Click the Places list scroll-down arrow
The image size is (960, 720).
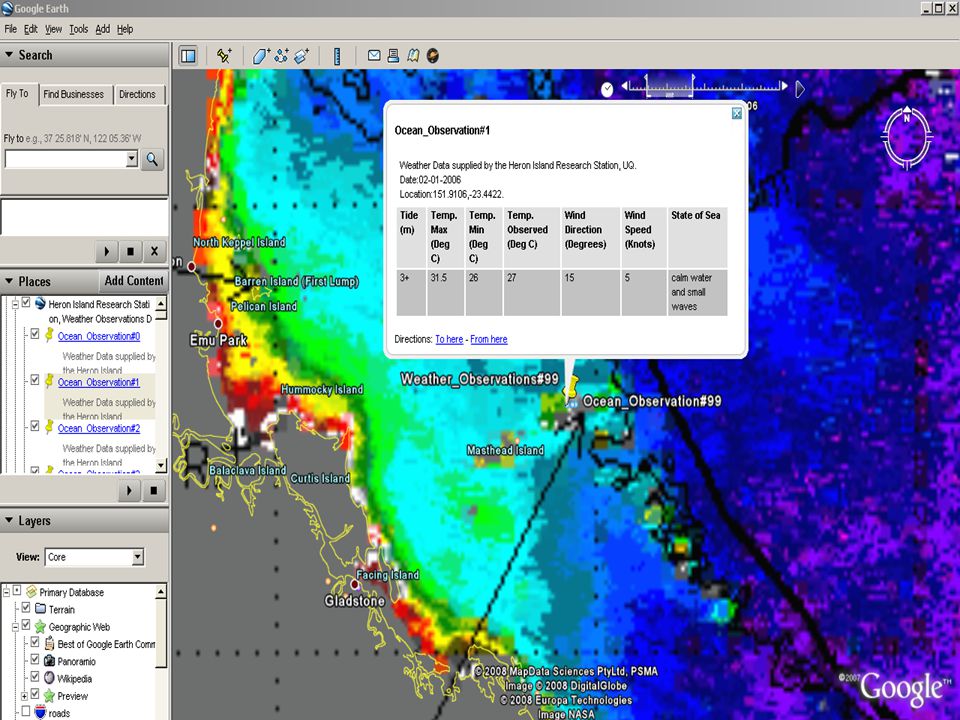click(x=161, y=466)
